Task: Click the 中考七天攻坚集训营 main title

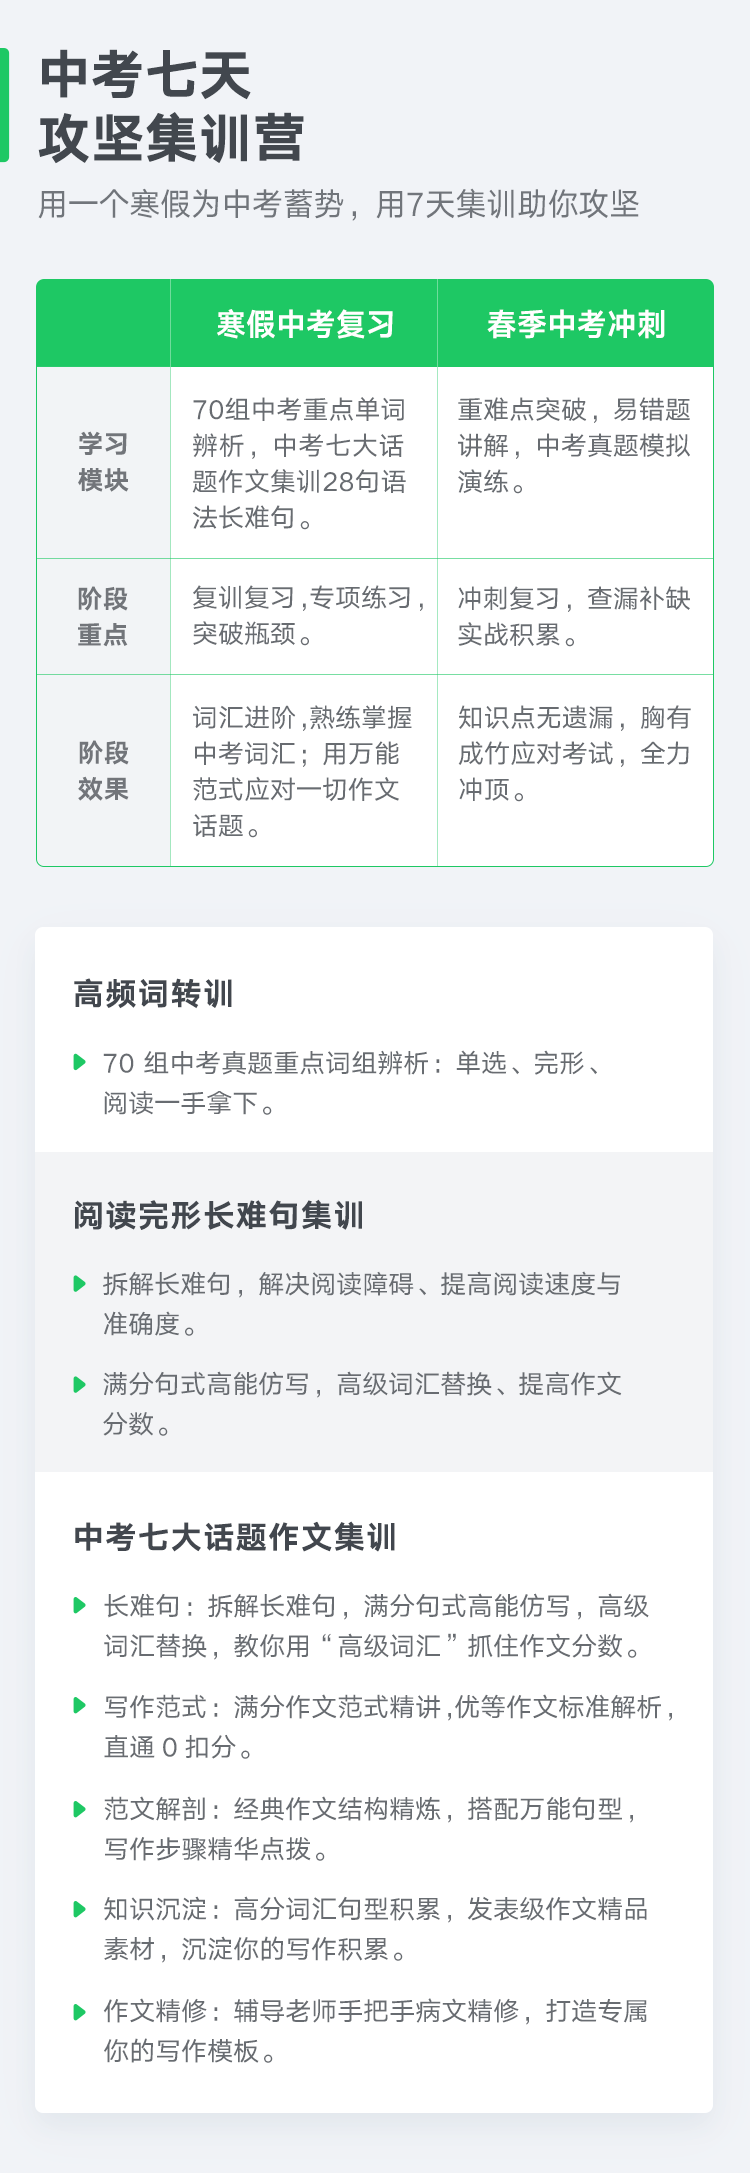Action: click(x=171, y=106)
